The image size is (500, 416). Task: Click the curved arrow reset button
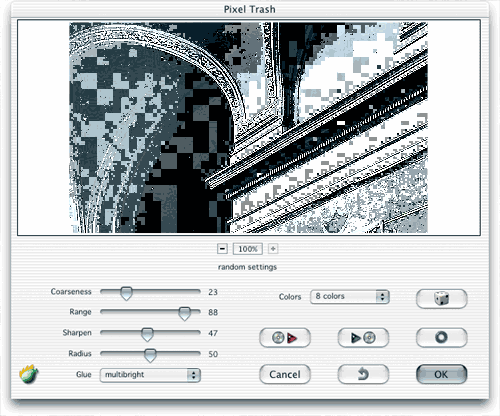click(363, 374)
